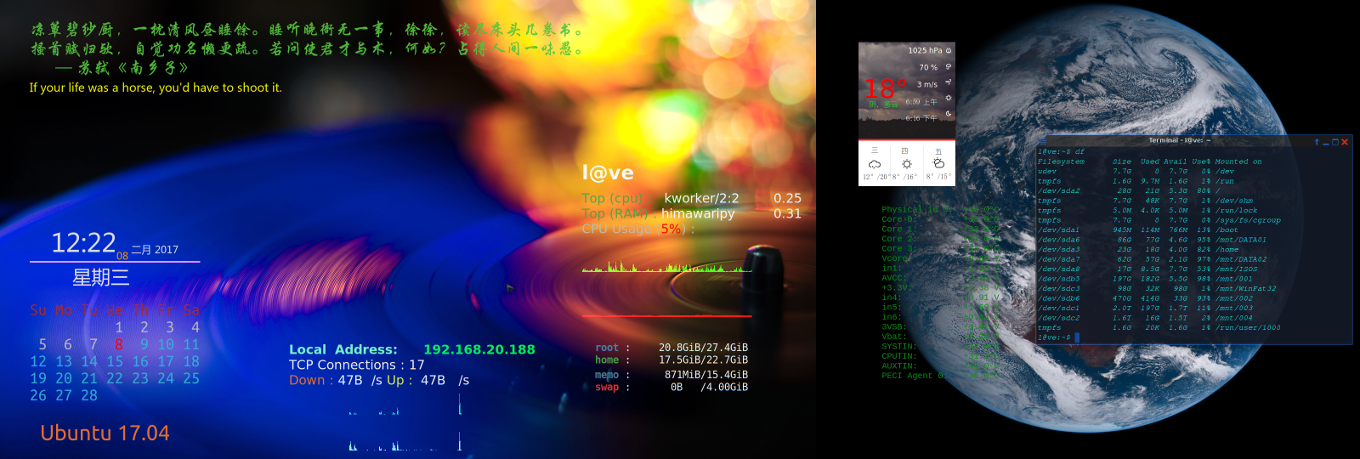The width and height of the screenshot is (1360, 459).
Task: Click the rainy cloud icon for 三 forecast
Action: click(x=875, y=163)
